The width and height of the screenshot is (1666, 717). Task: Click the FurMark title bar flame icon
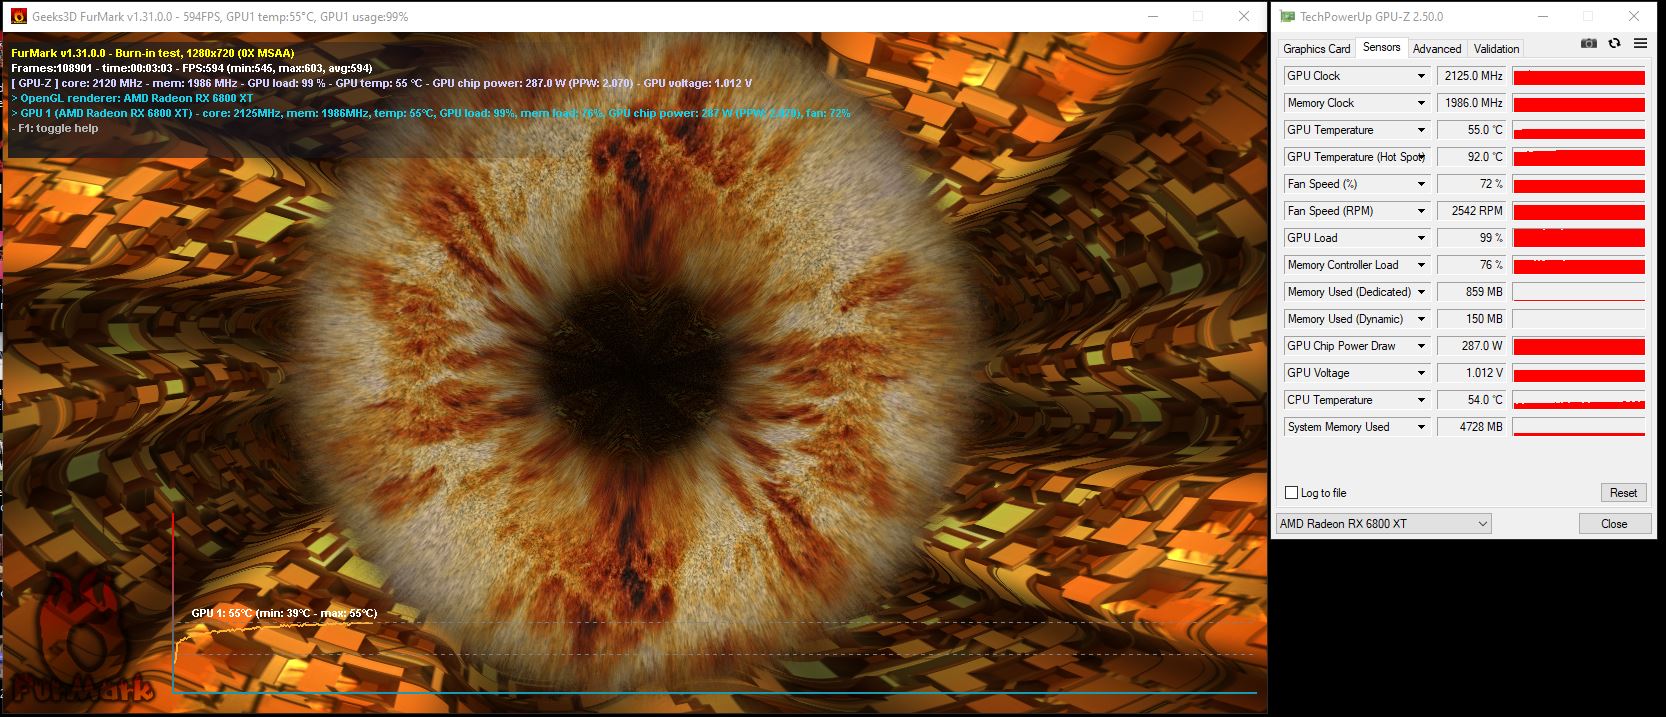17,17
